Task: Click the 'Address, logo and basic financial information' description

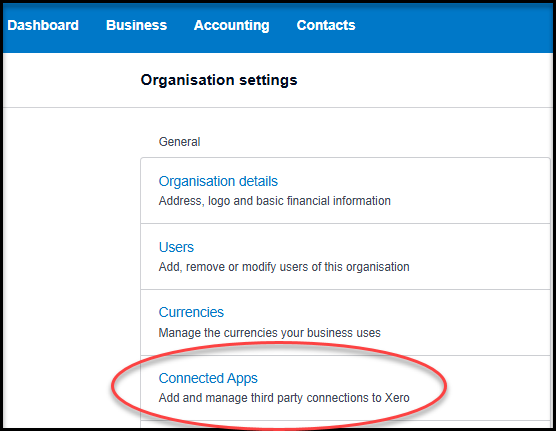Action: pyautogui.click(x=274, y=201)
